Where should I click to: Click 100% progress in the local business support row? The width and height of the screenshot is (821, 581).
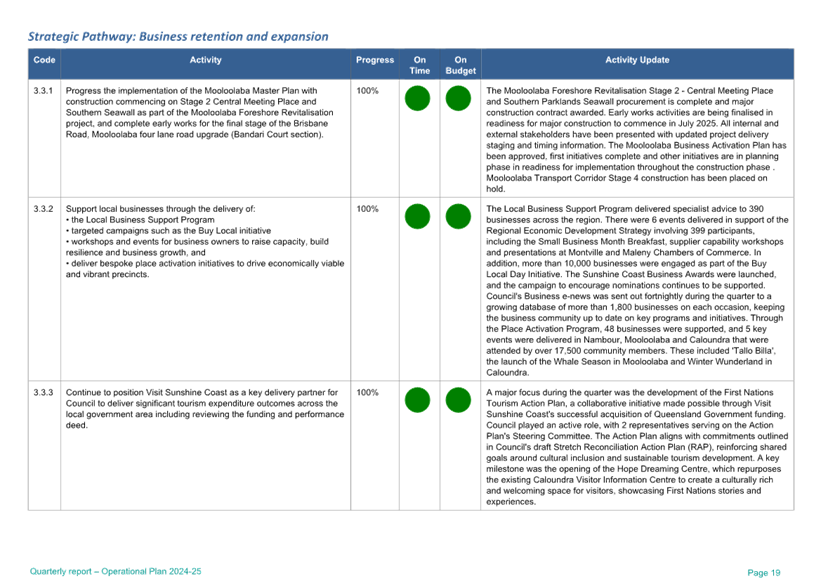tap(366, 210)
